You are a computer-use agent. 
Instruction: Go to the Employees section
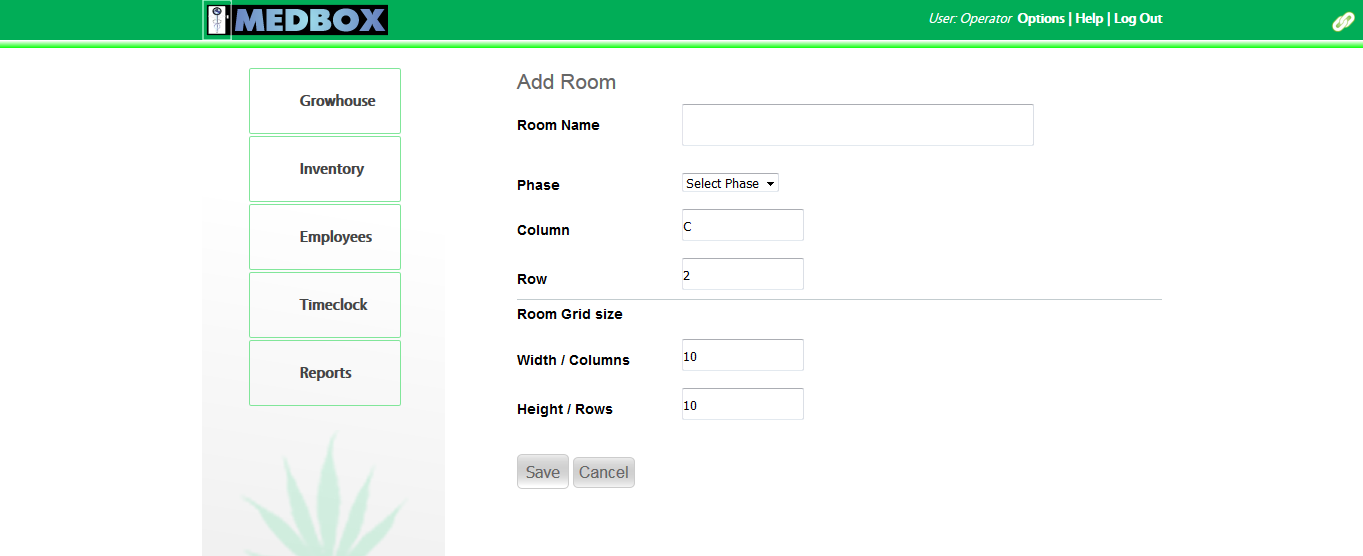(325, 237)
